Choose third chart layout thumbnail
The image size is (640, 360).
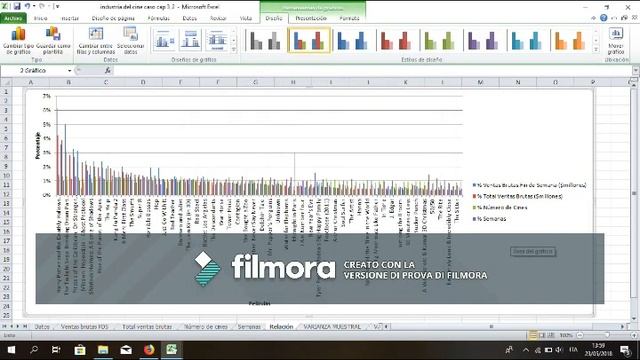click(217, 40)
